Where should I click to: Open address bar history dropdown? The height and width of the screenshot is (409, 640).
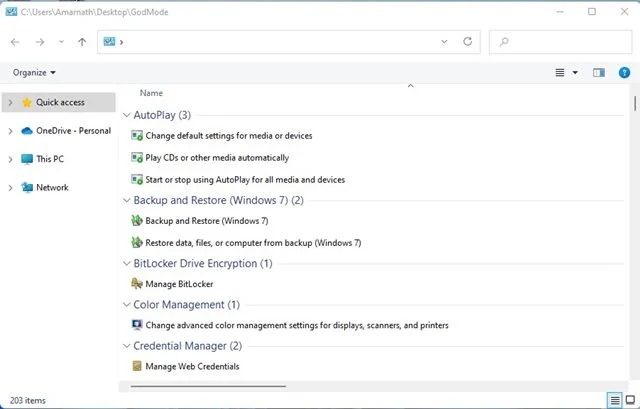[444, 42]
